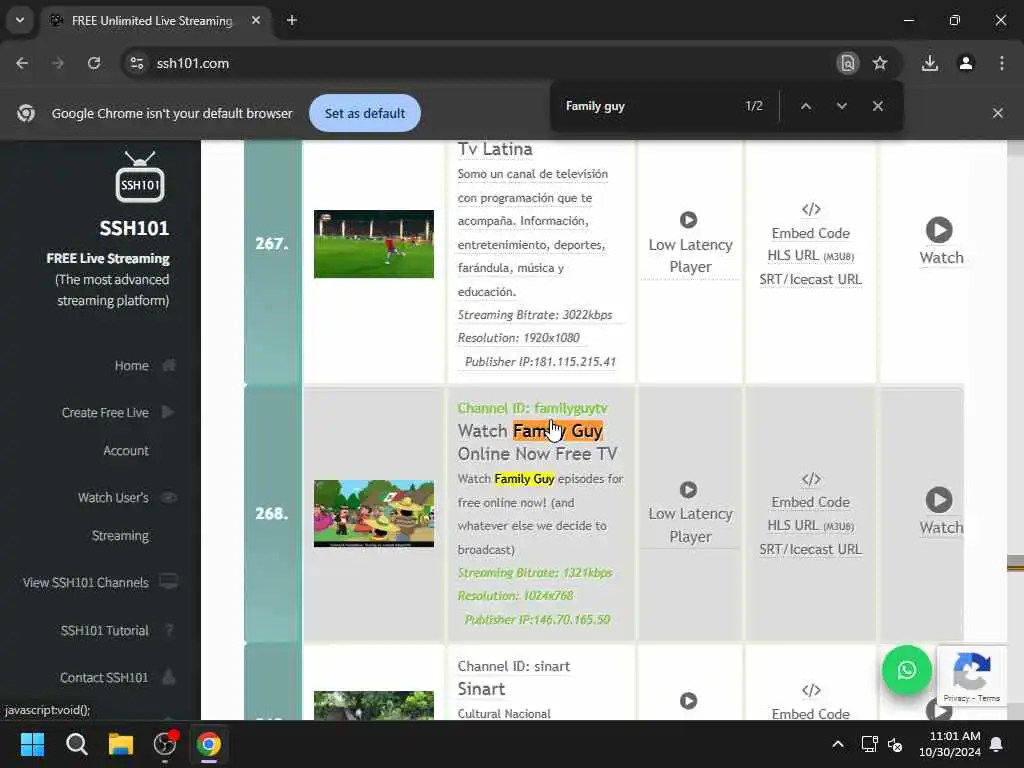1024x768 pixels.
Task: Click Chrome icon in taskbar
Action: (209, 744)
